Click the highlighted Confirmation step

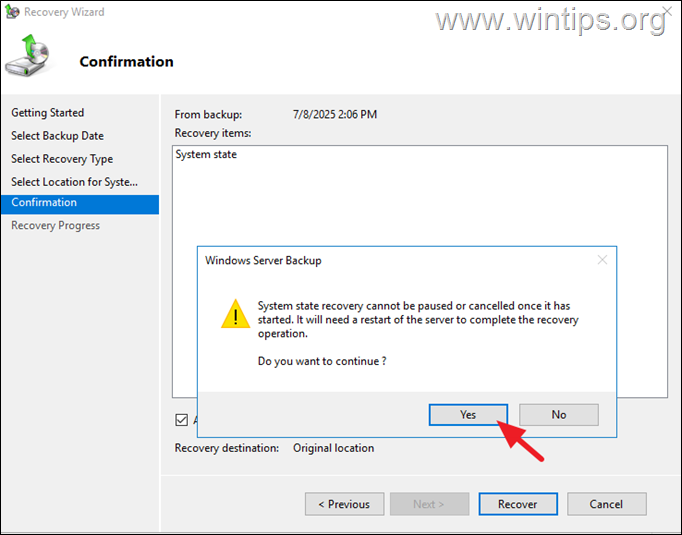pos(44,203)
